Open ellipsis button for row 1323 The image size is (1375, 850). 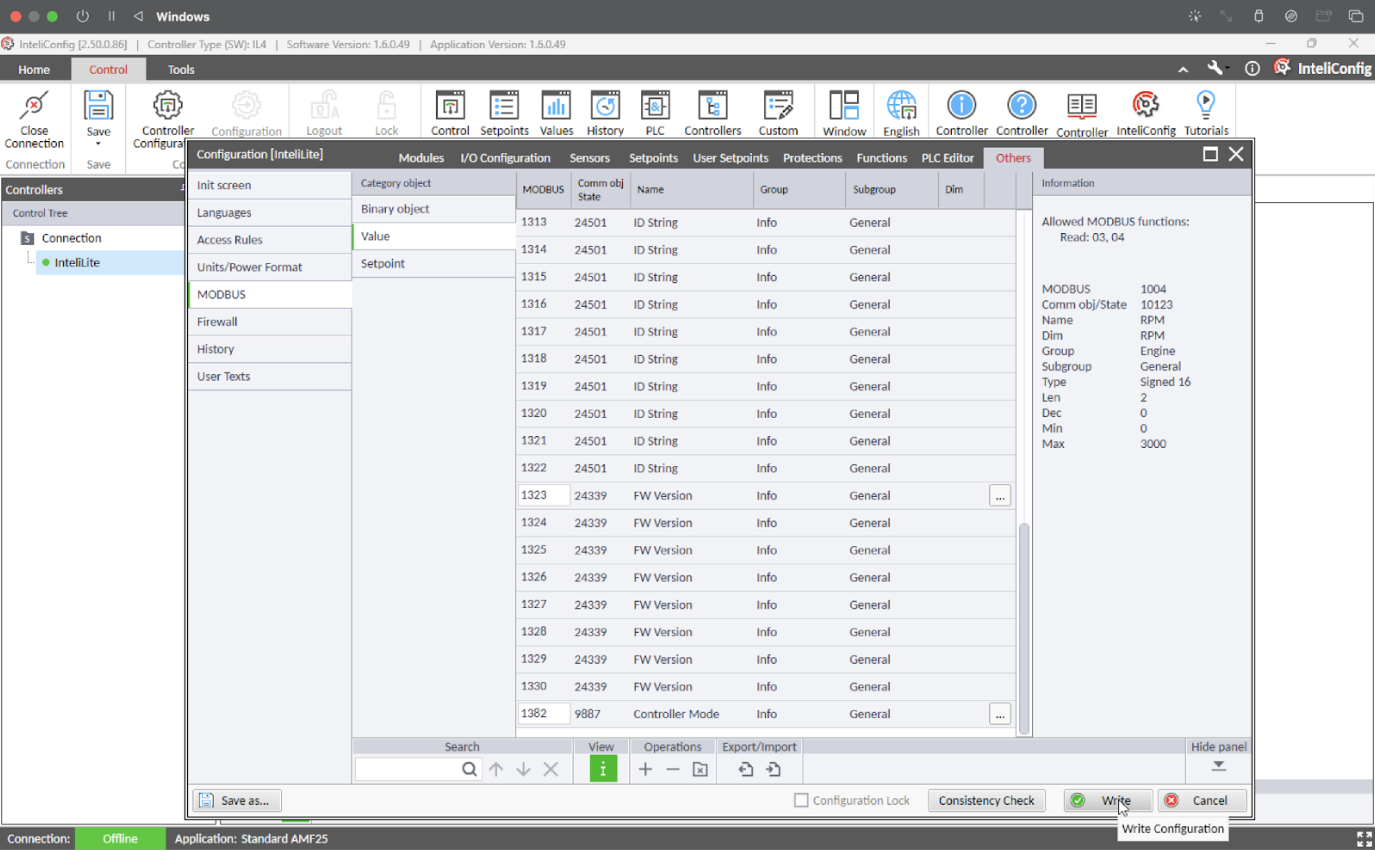click(x=1000, y=496)
